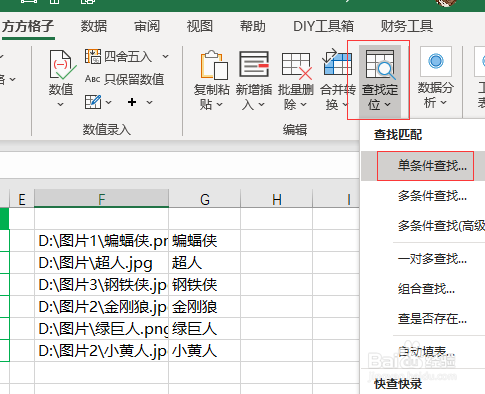The width and height of the screenshot is (485, 394).
Task: Expand the plus sign dropdown arrow
Action: 149,102
